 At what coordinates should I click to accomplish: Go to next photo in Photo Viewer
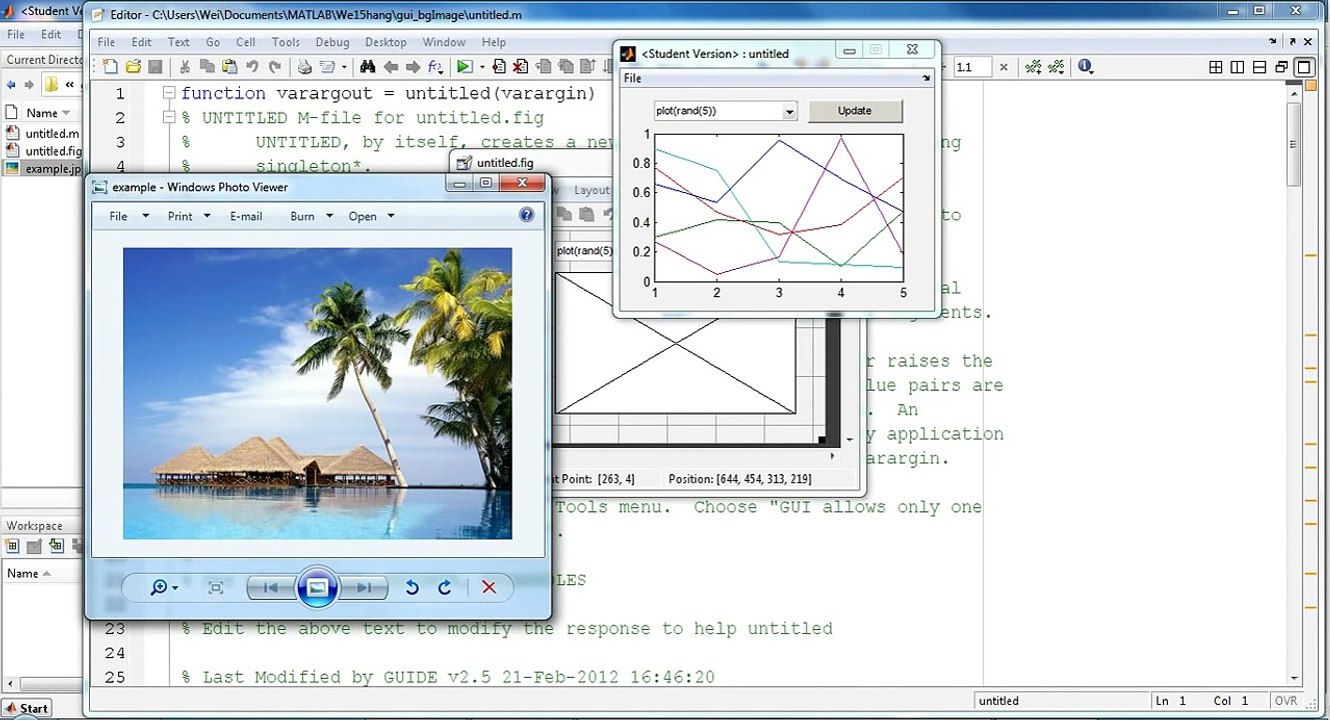point(363,587)
